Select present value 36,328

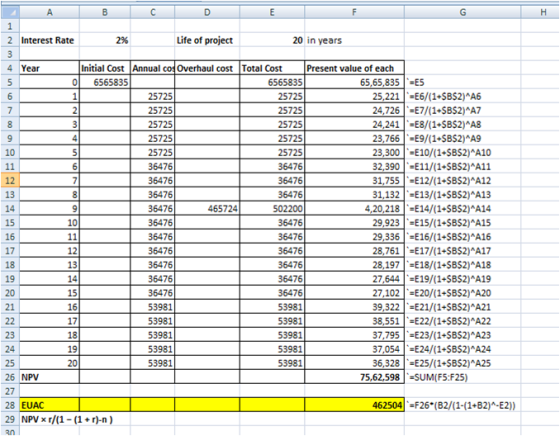(354, 363)
